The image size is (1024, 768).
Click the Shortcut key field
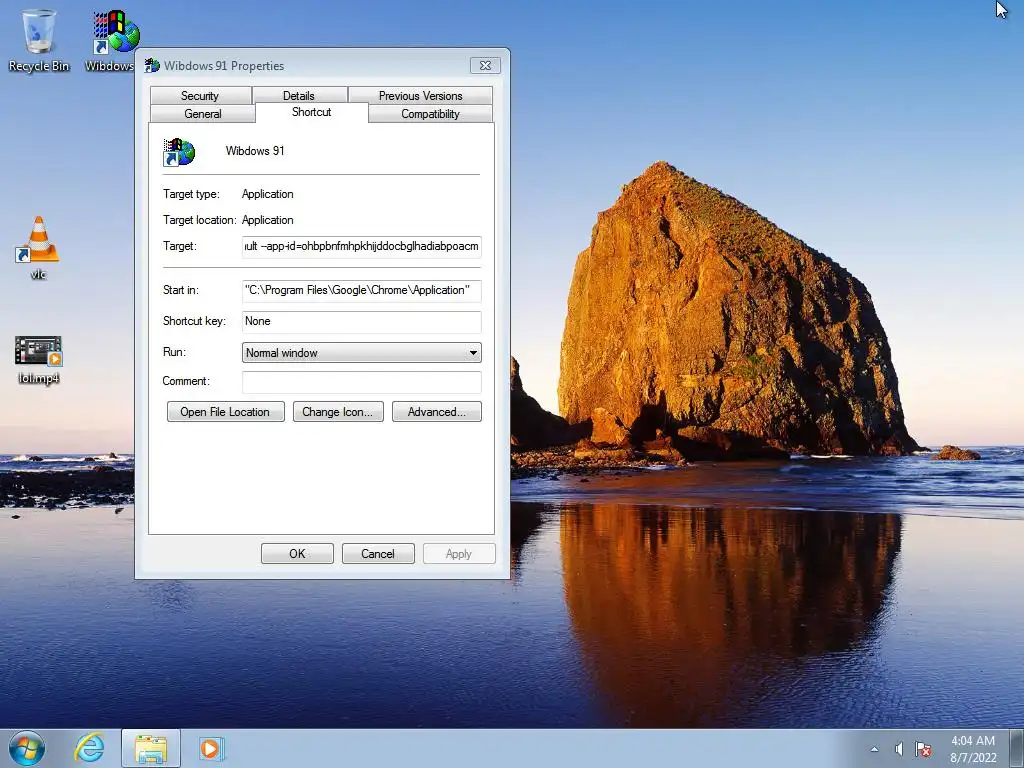362,321
